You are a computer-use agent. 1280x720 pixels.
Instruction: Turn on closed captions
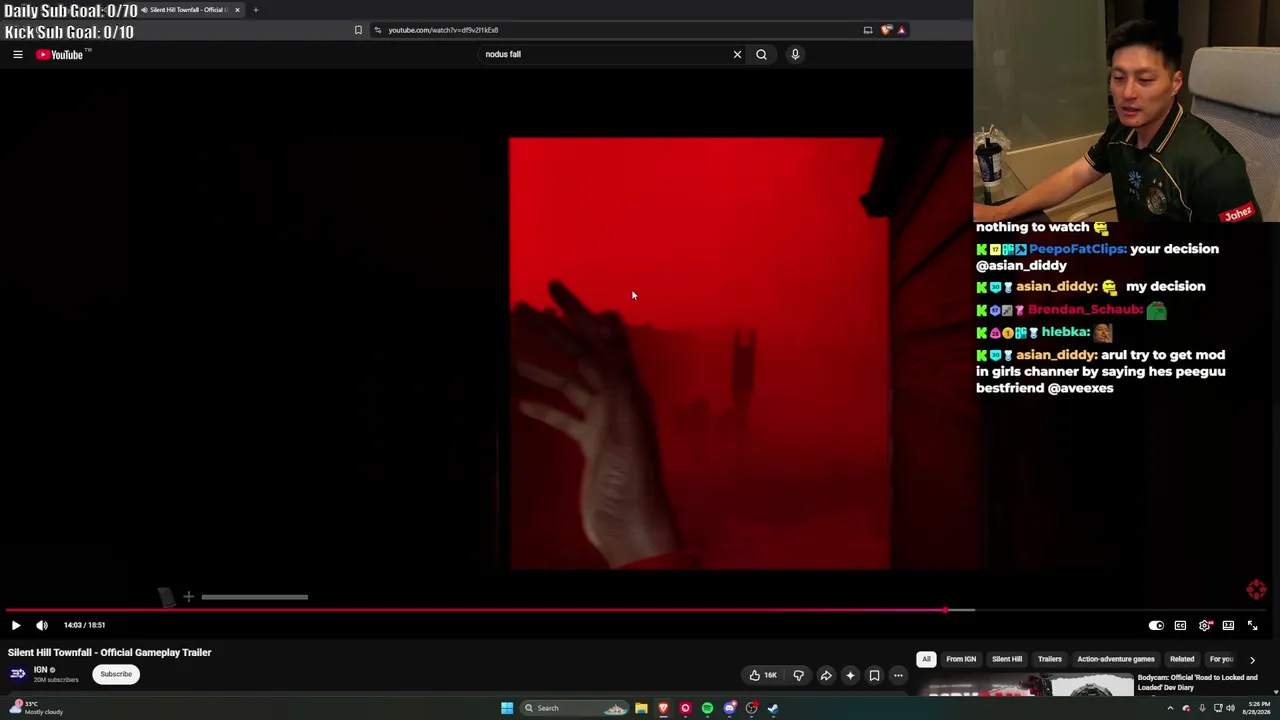pyautogui.click(x=1180, y=625)
